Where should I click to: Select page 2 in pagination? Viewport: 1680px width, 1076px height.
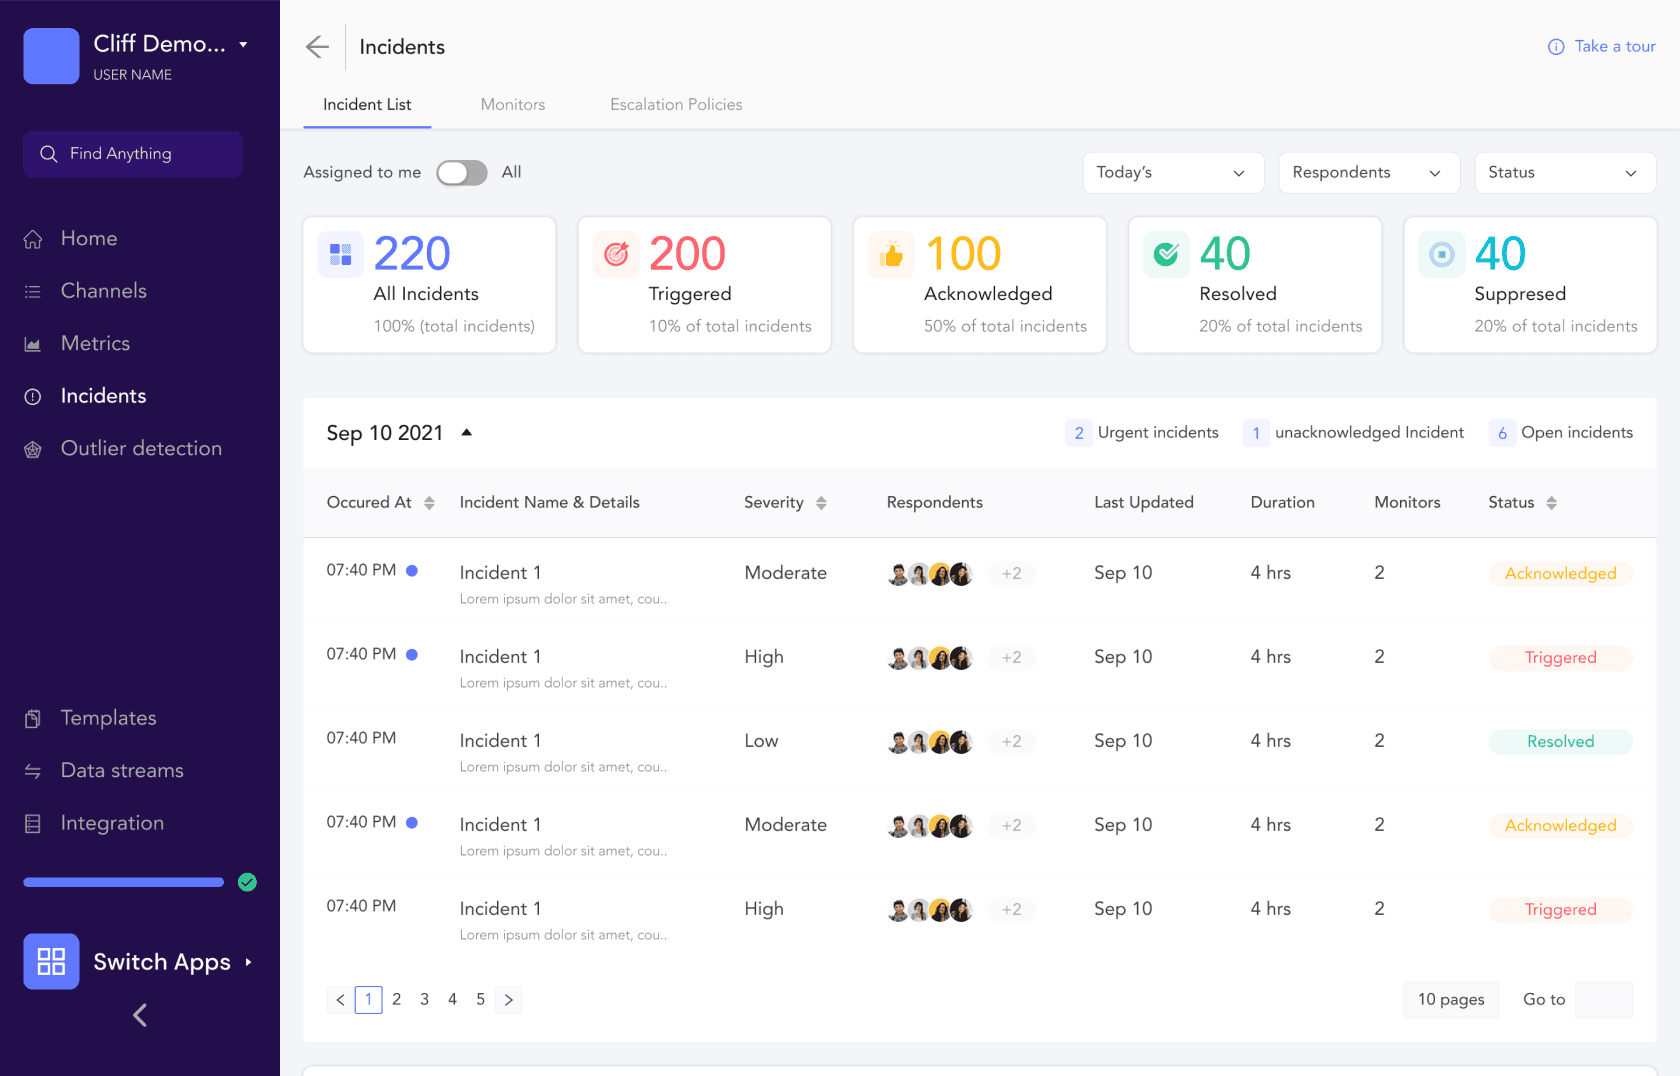(x=397, y=1000)
